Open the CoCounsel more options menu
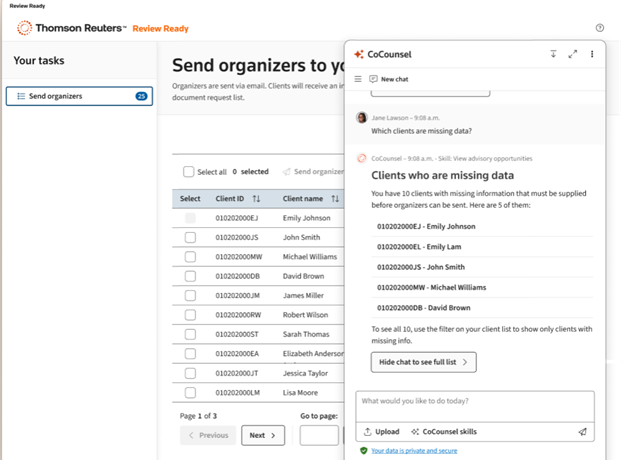Image resolution: width=624 pixels, height=460 pixels. point(592,54)
